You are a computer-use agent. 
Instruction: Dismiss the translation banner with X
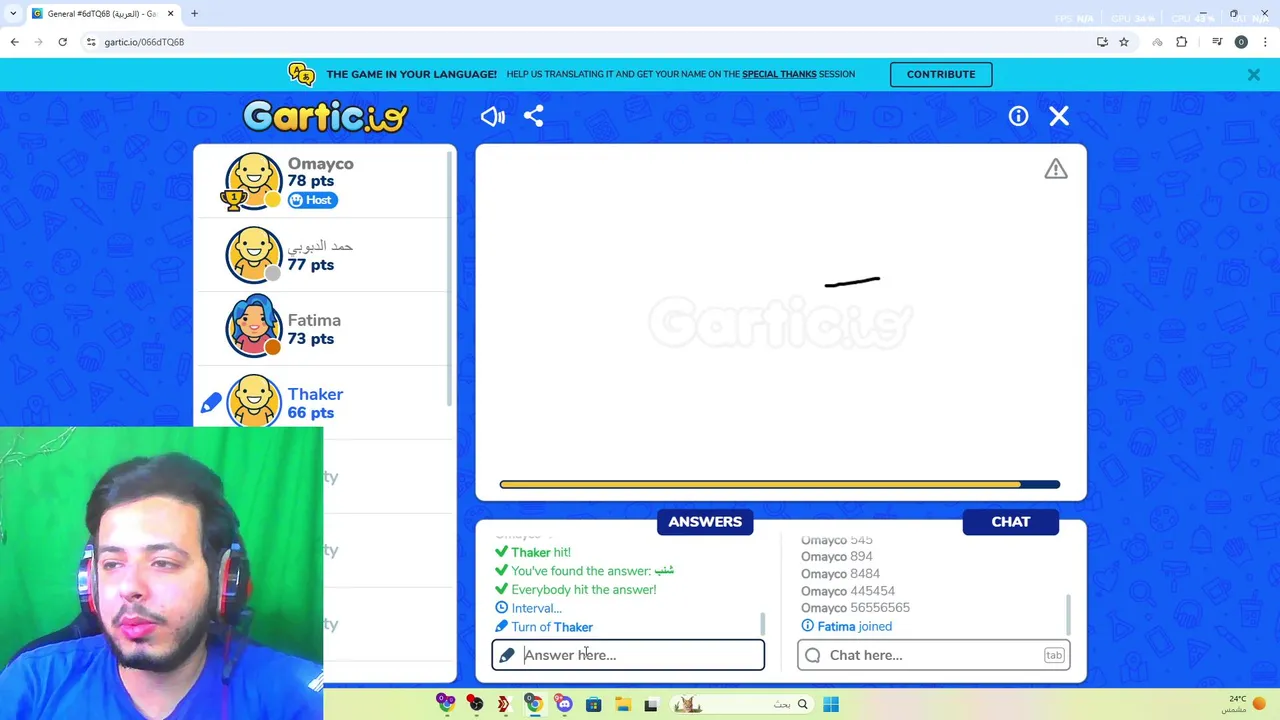1253,75
